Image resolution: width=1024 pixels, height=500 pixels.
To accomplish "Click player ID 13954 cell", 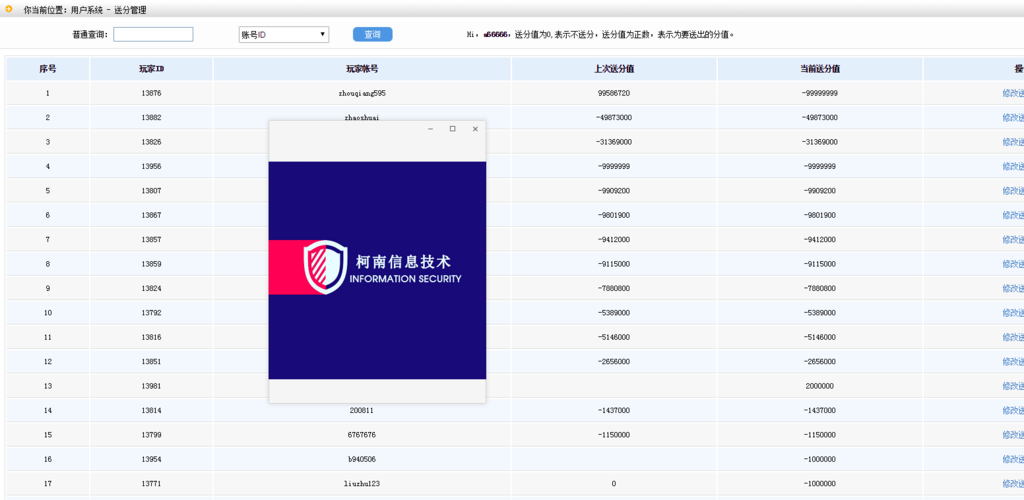I will [x=152, y=459].
